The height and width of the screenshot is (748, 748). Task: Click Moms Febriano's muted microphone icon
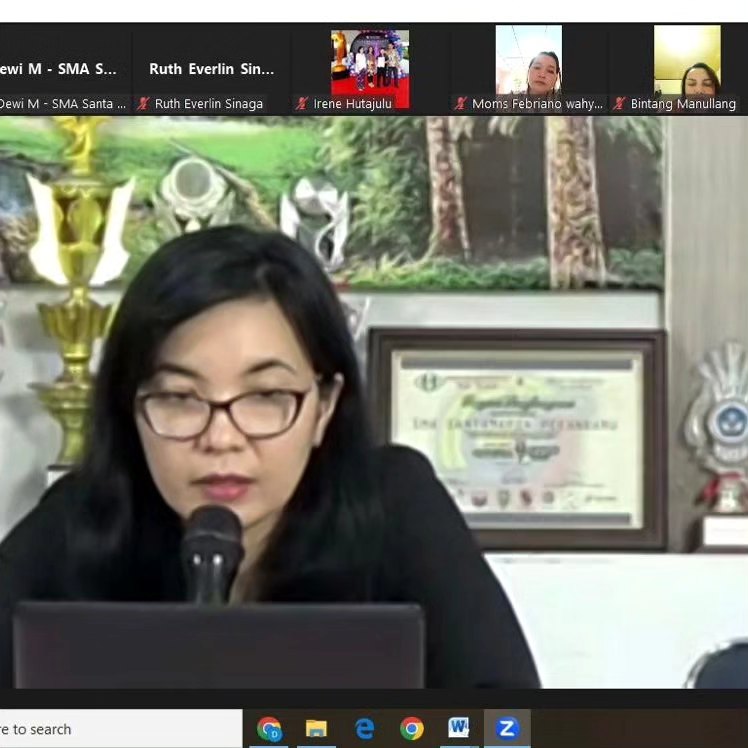[x=460, y=104]
